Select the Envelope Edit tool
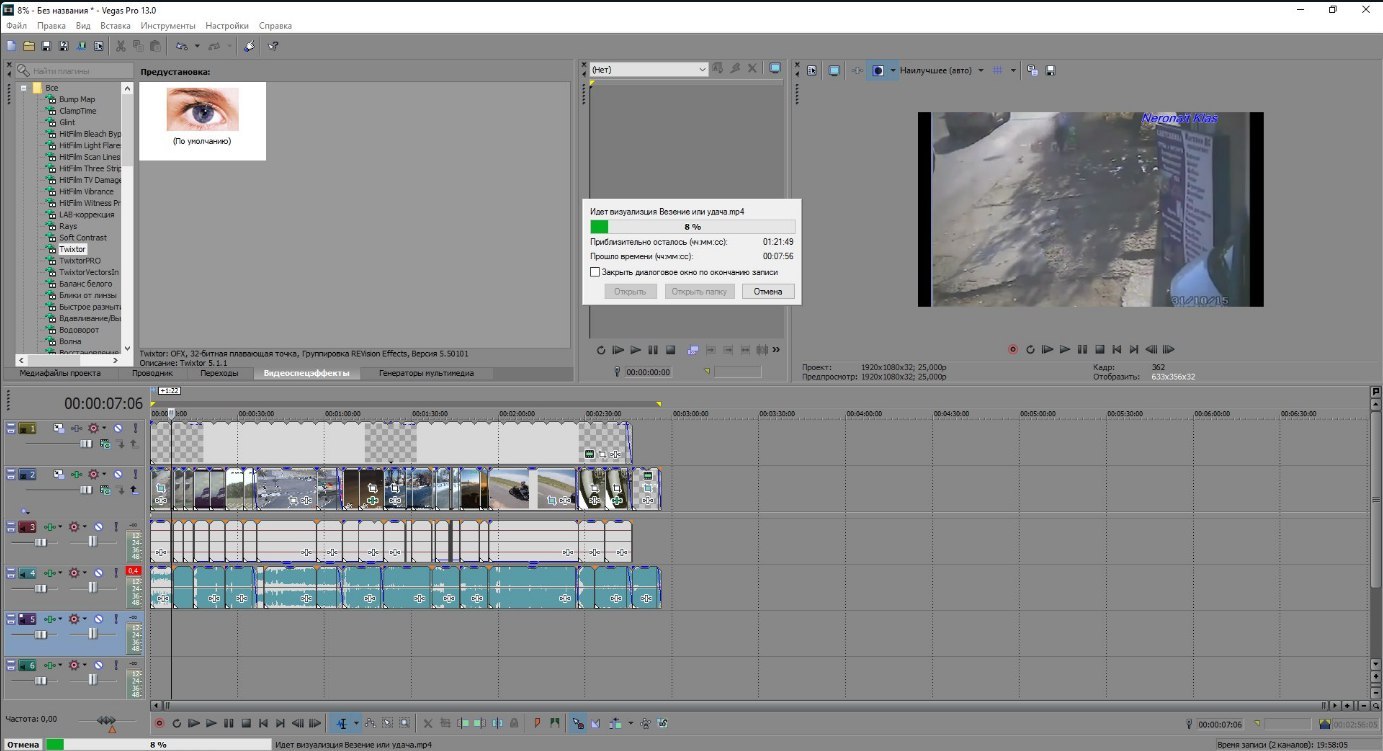This screenshot has width=1383, height=751. click(370, 723)
